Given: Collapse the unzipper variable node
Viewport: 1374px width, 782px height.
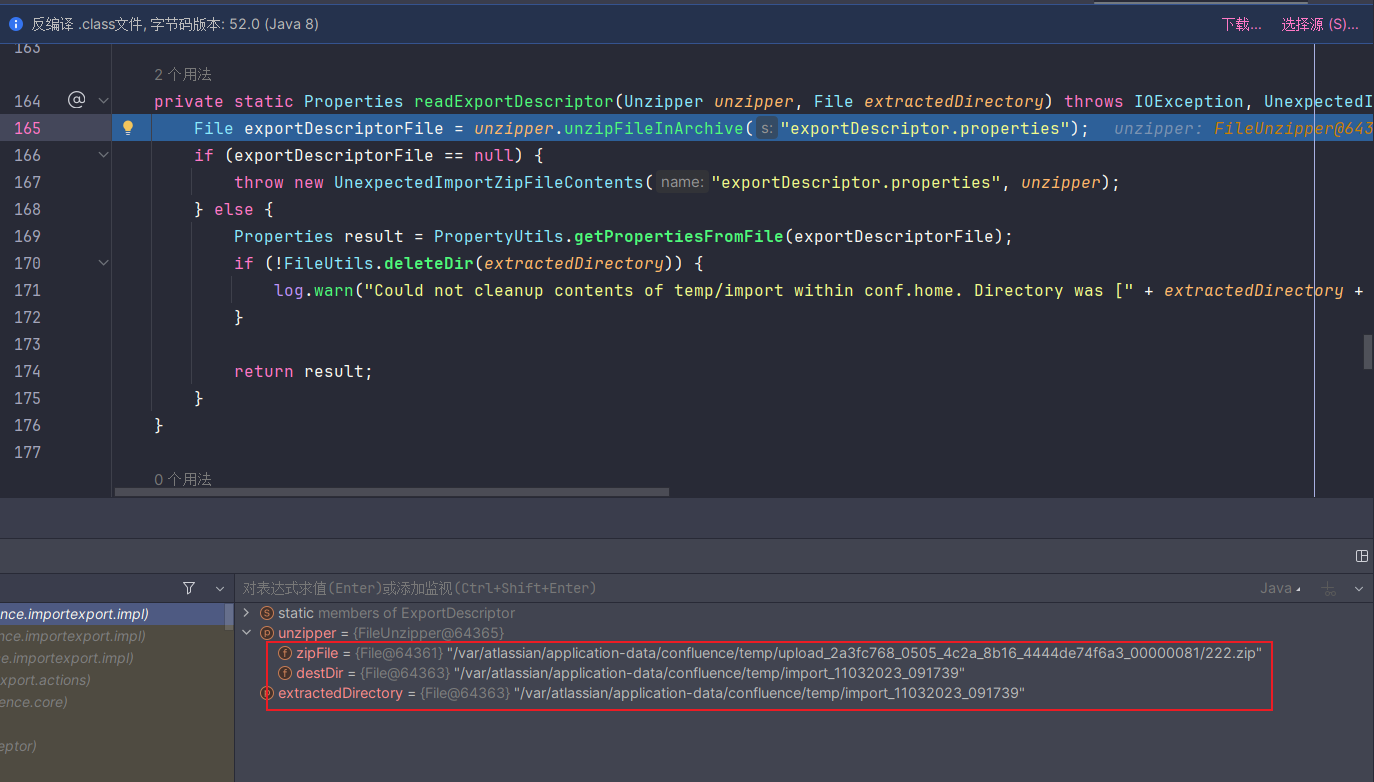Looking at the screenshot, I should [247, 633].
